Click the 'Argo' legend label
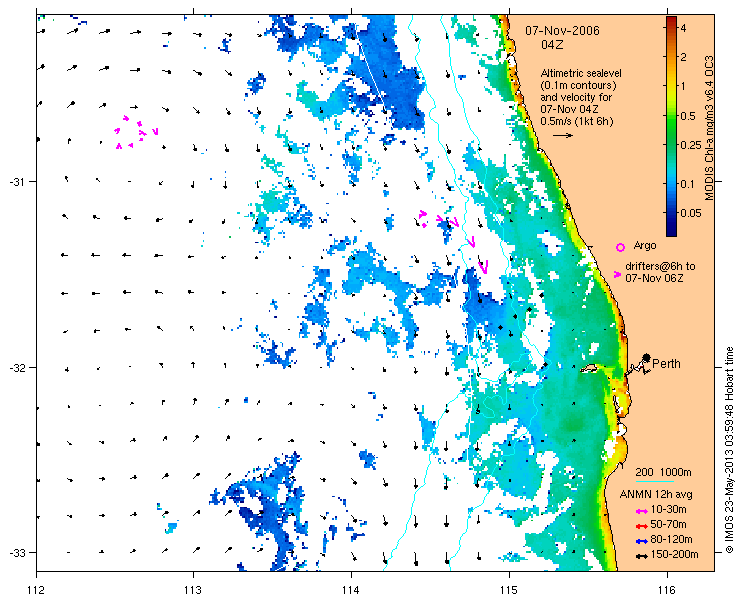 645,245
